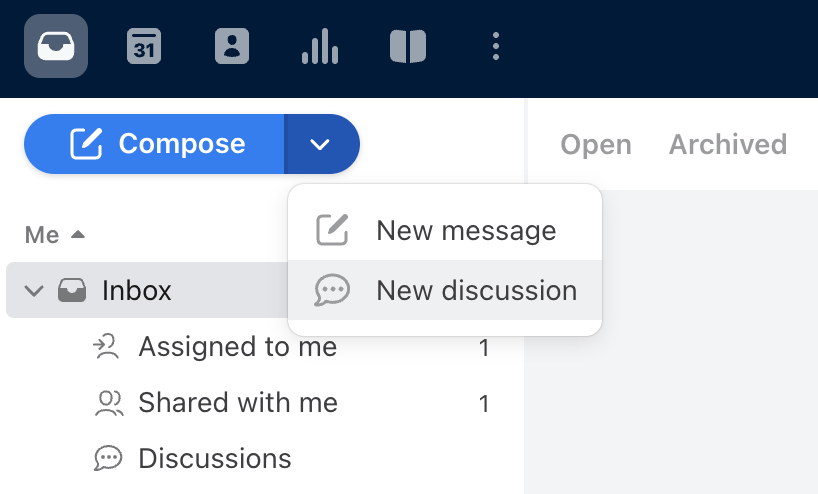Open the Analytics bar chart icon
Image resolution: width=818 pixels, height=494 pixels.
point(320,46)
